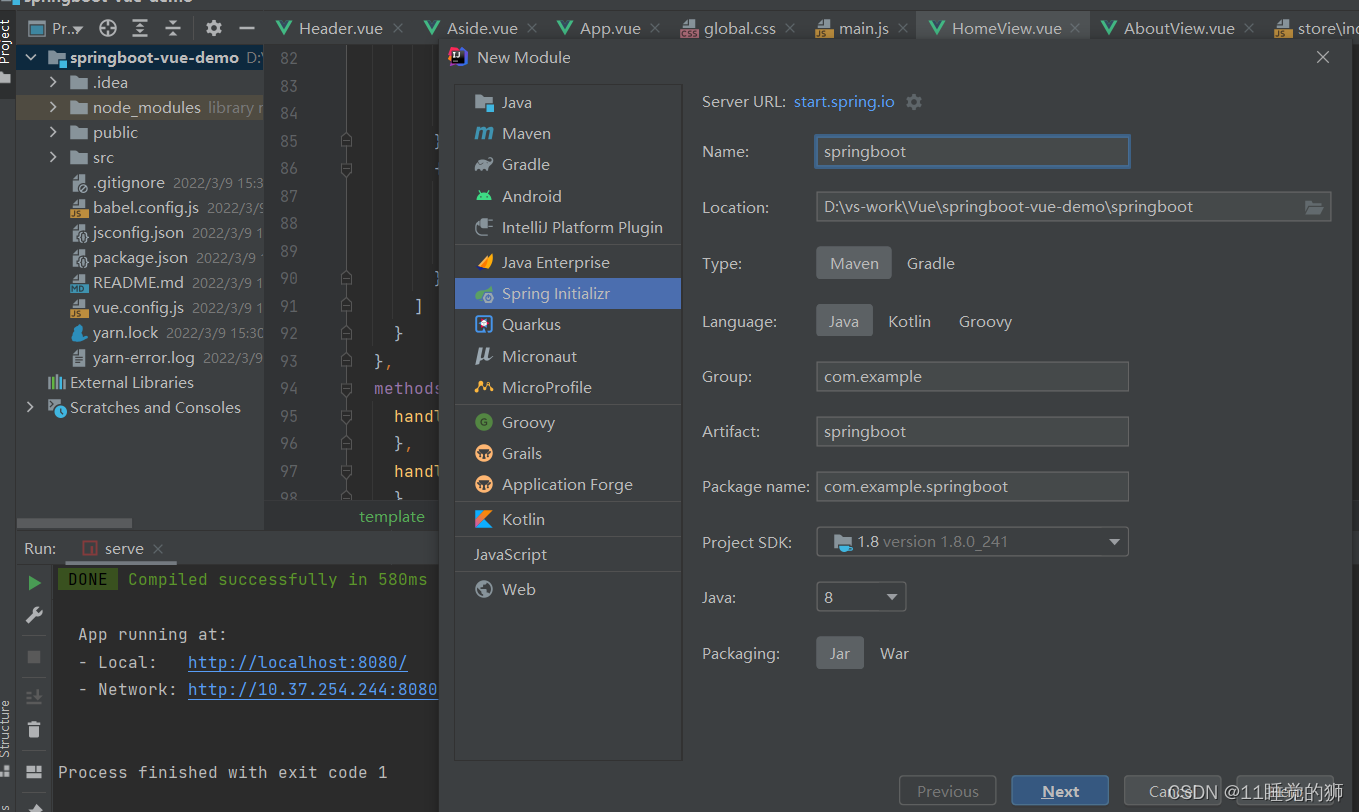Open Project SDK dropdown

(972, 541)
